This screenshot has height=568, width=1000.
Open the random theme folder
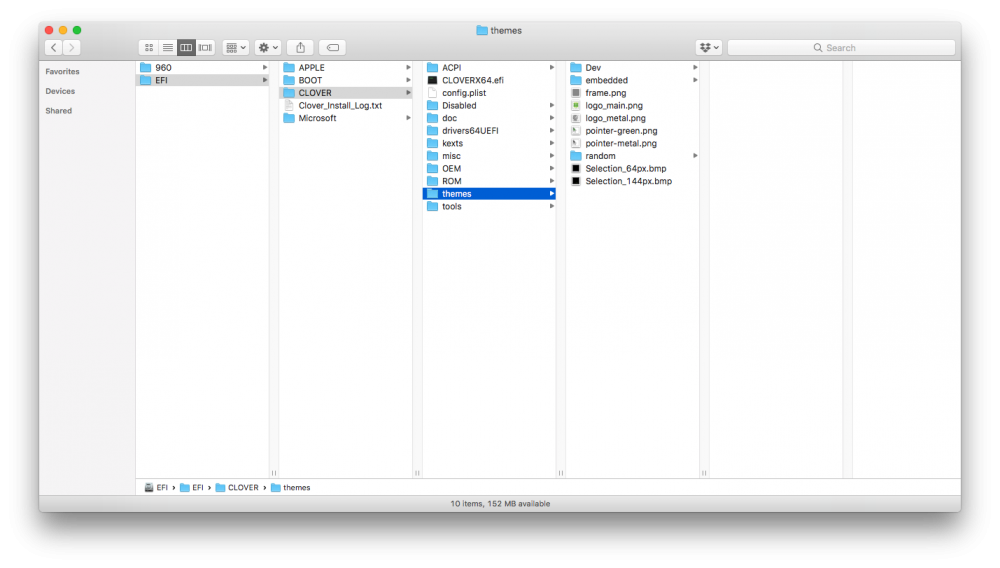[633, 156]
